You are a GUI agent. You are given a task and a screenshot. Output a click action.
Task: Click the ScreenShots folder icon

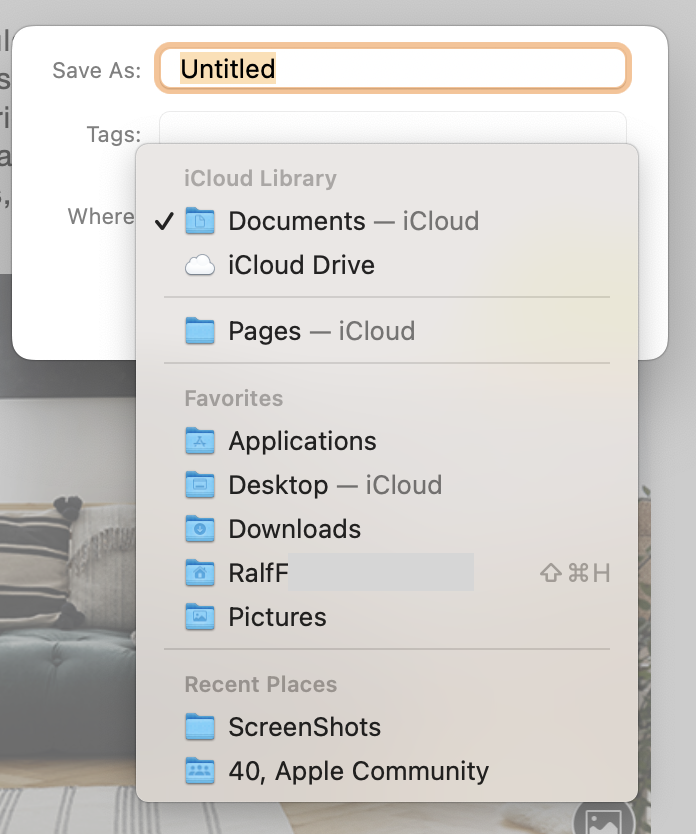(200, 727)
